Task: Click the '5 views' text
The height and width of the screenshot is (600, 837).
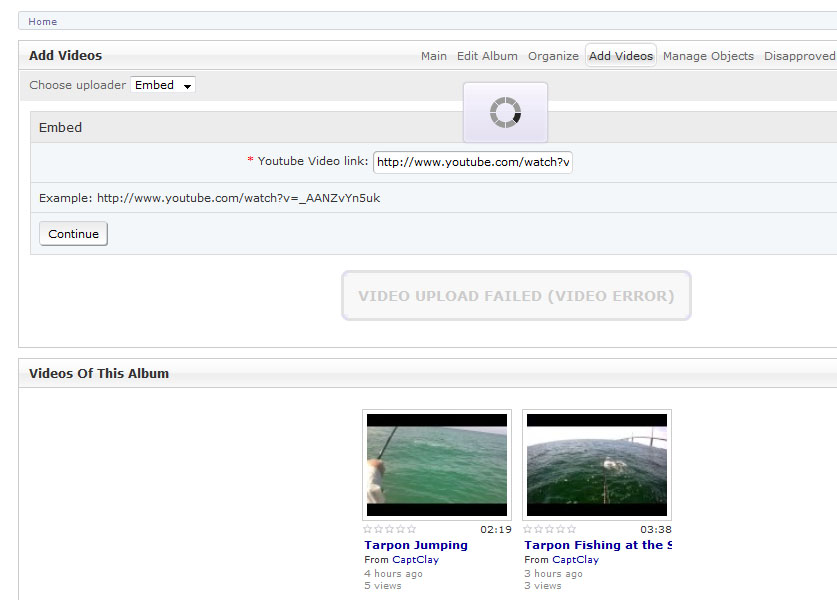Action: coord(383,586)
